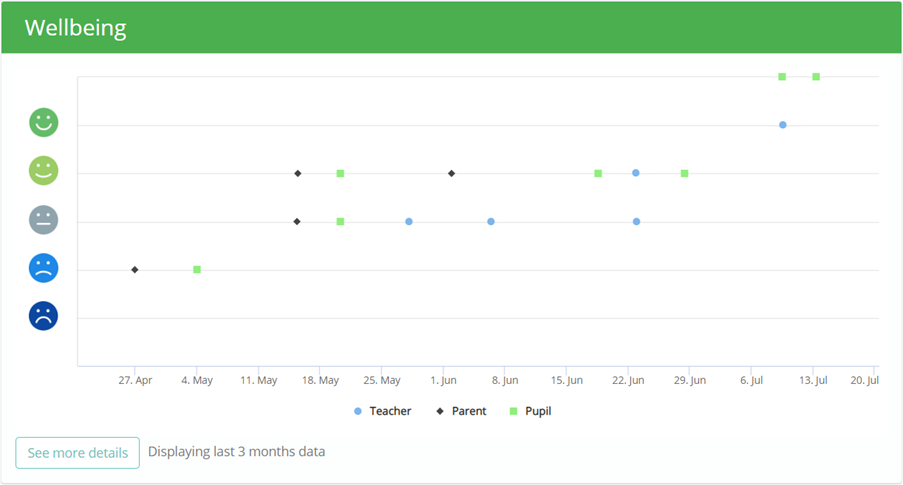Select the Parent diamond point at 27. Apr
The height and width of the screenshot is (485, 903).
(135, 270)
